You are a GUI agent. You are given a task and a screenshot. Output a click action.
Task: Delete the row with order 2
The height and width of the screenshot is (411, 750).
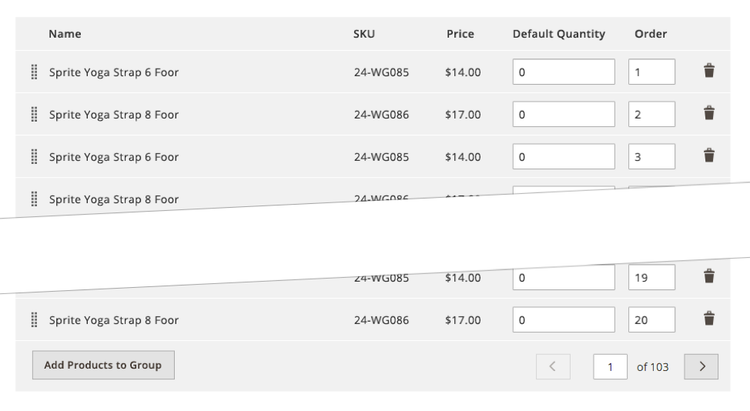pos(709,114)
